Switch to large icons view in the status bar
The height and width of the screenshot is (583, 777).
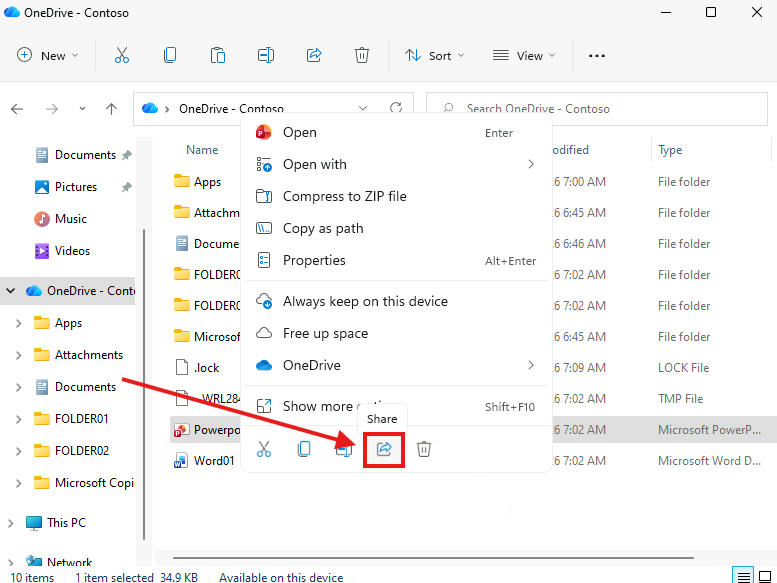[x=765, y=576]
